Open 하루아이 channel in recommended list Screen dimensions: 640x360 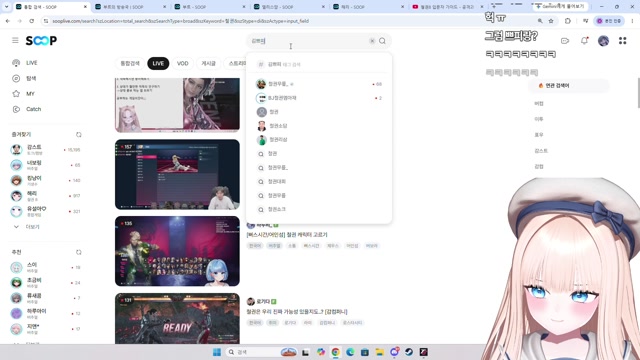click(x=45, y=313)
